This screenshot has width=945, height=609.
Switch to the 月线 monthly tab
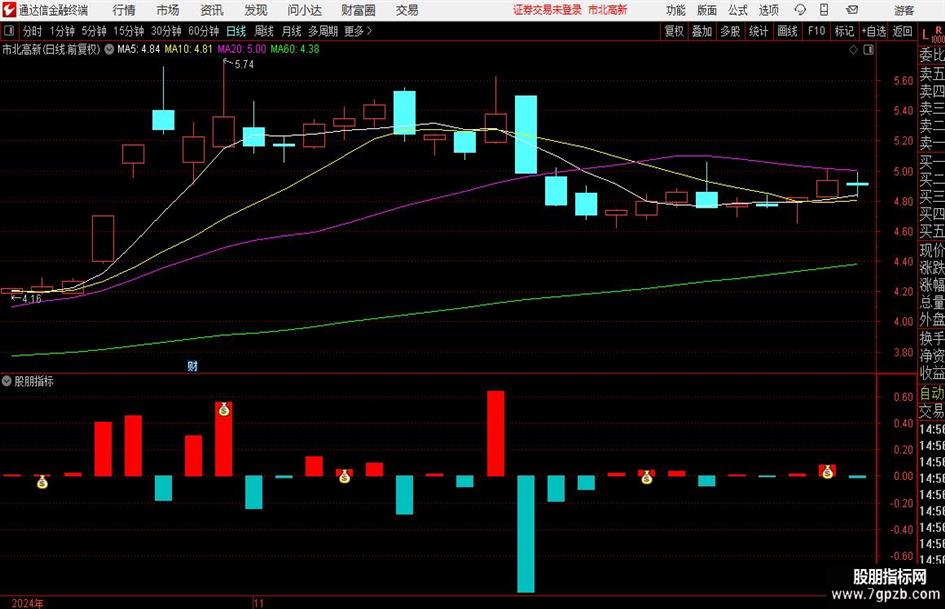tap(292, 31)
